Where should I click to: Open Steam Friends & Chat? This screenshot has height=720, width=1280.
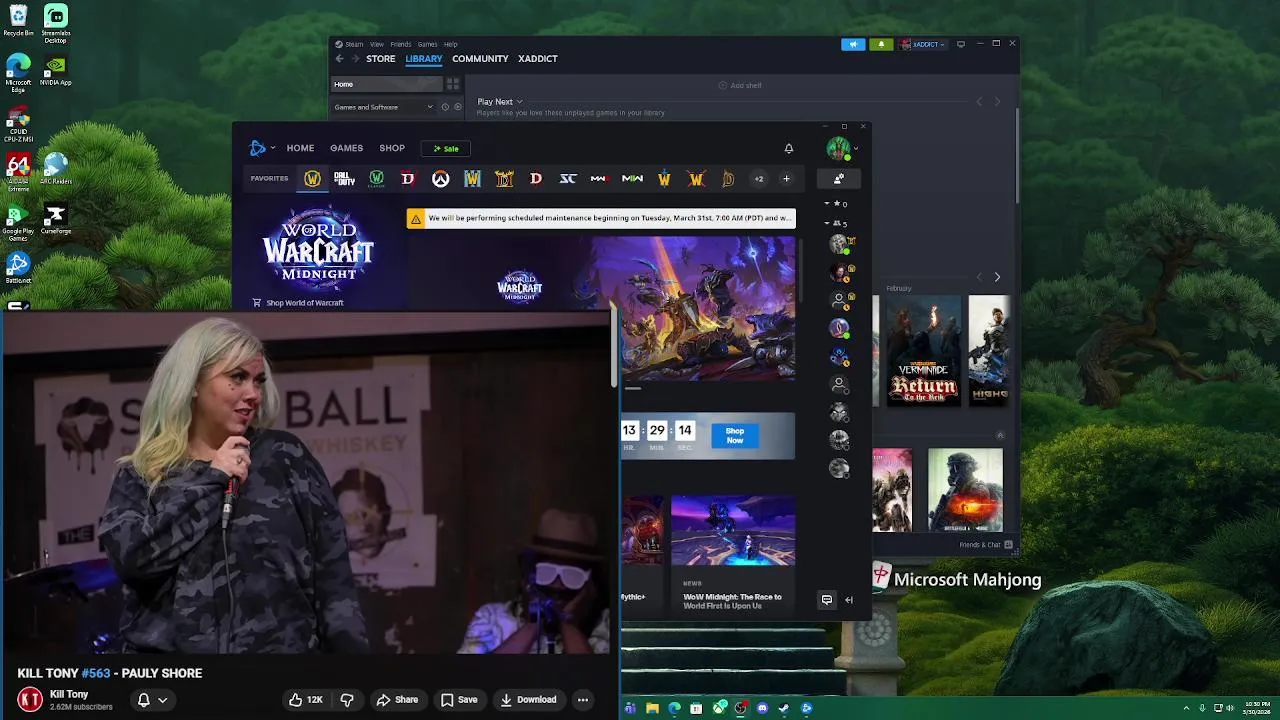986,545
